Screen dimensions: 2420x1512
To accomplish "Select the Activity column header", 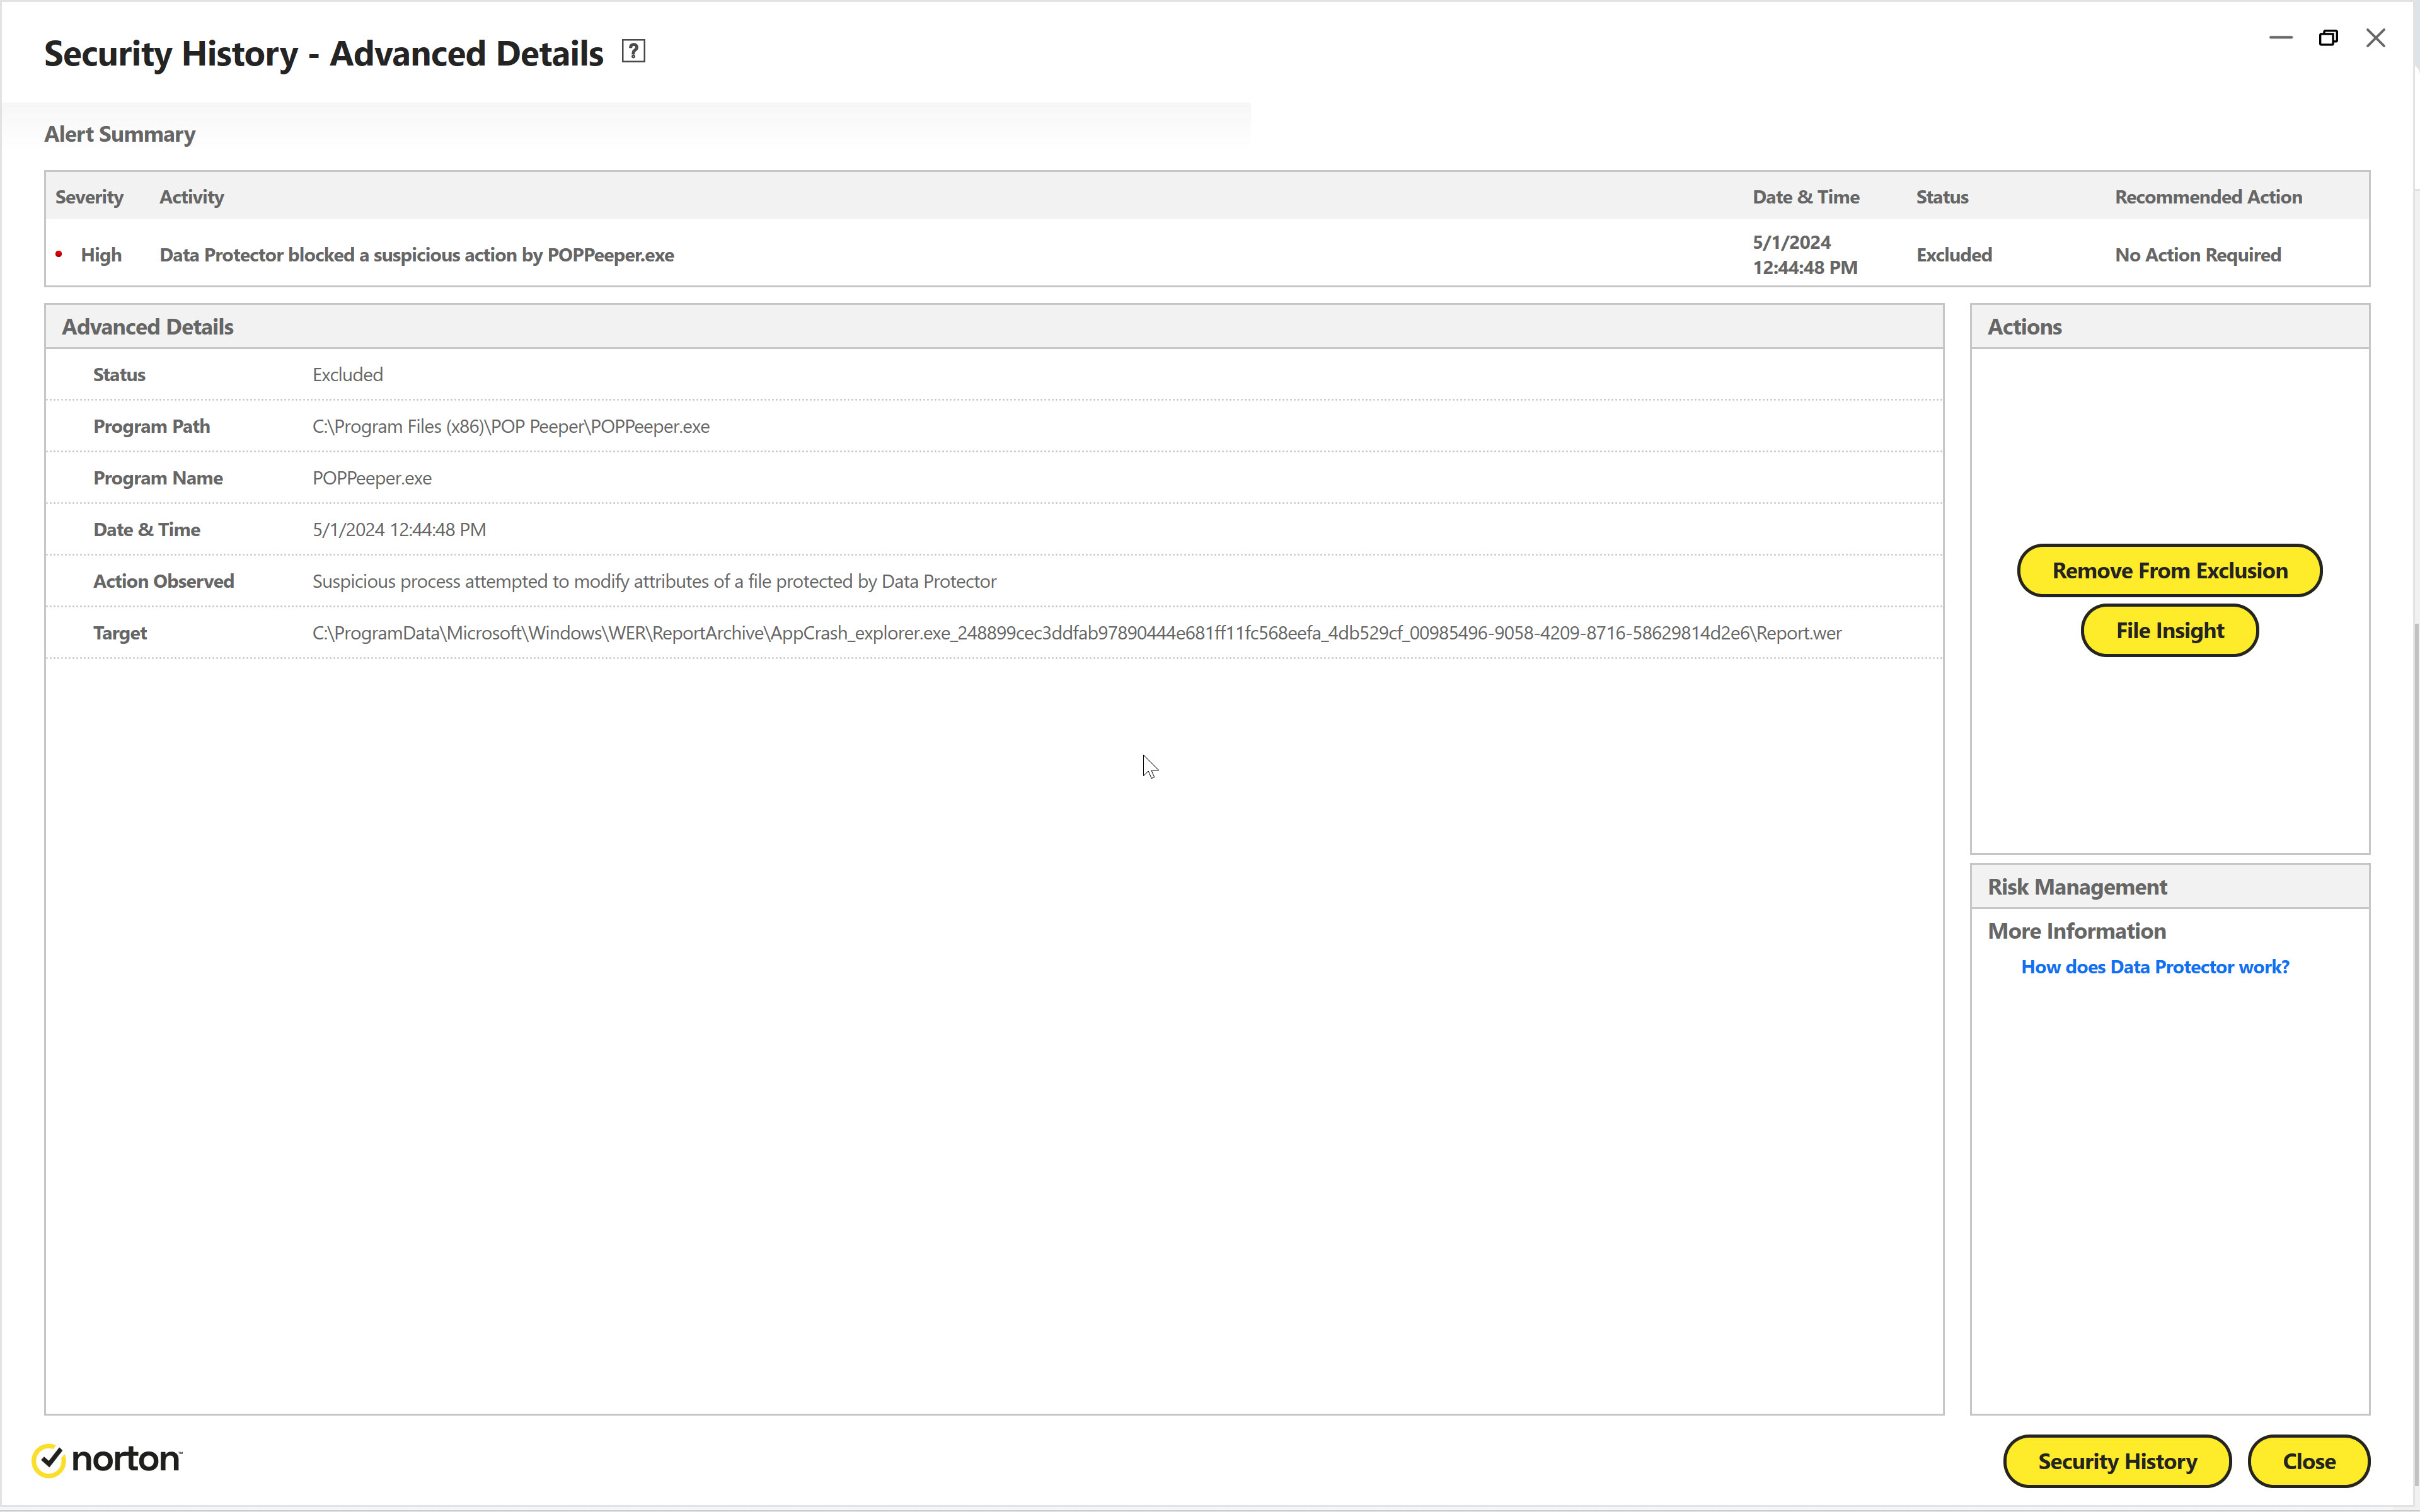I will [x=192, y=197].
